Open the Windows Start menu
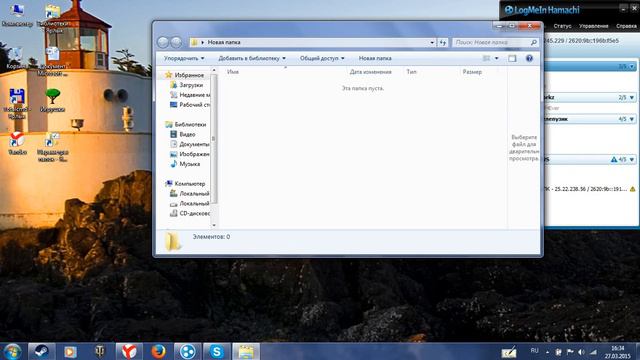The image size is (640, 360). coord(12,351)
